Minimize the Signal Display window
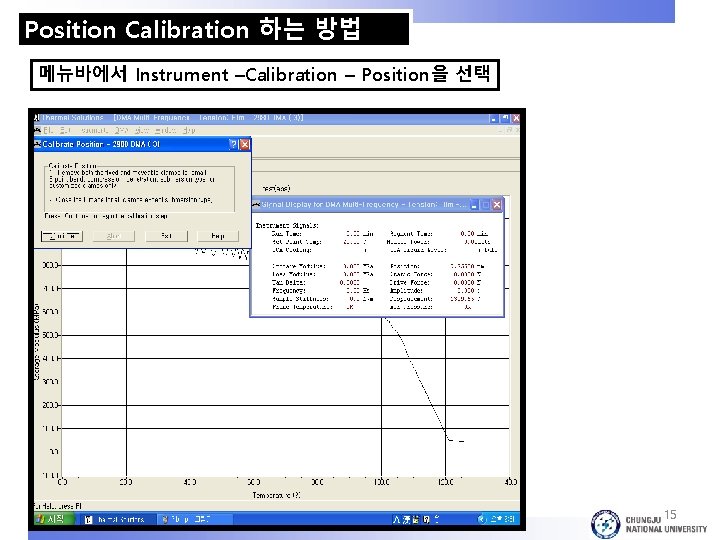The height and width of the screenshot is (540, 720). [474, 205]
